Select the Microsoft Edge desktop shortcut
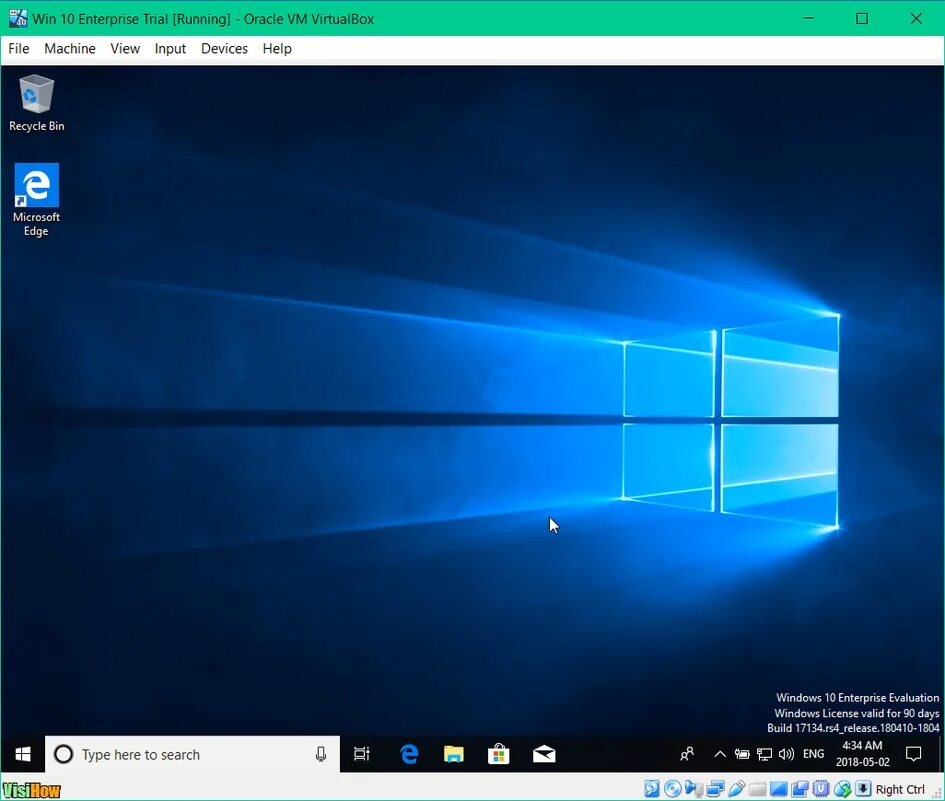945x801 pixels. [x=36, y=200]
